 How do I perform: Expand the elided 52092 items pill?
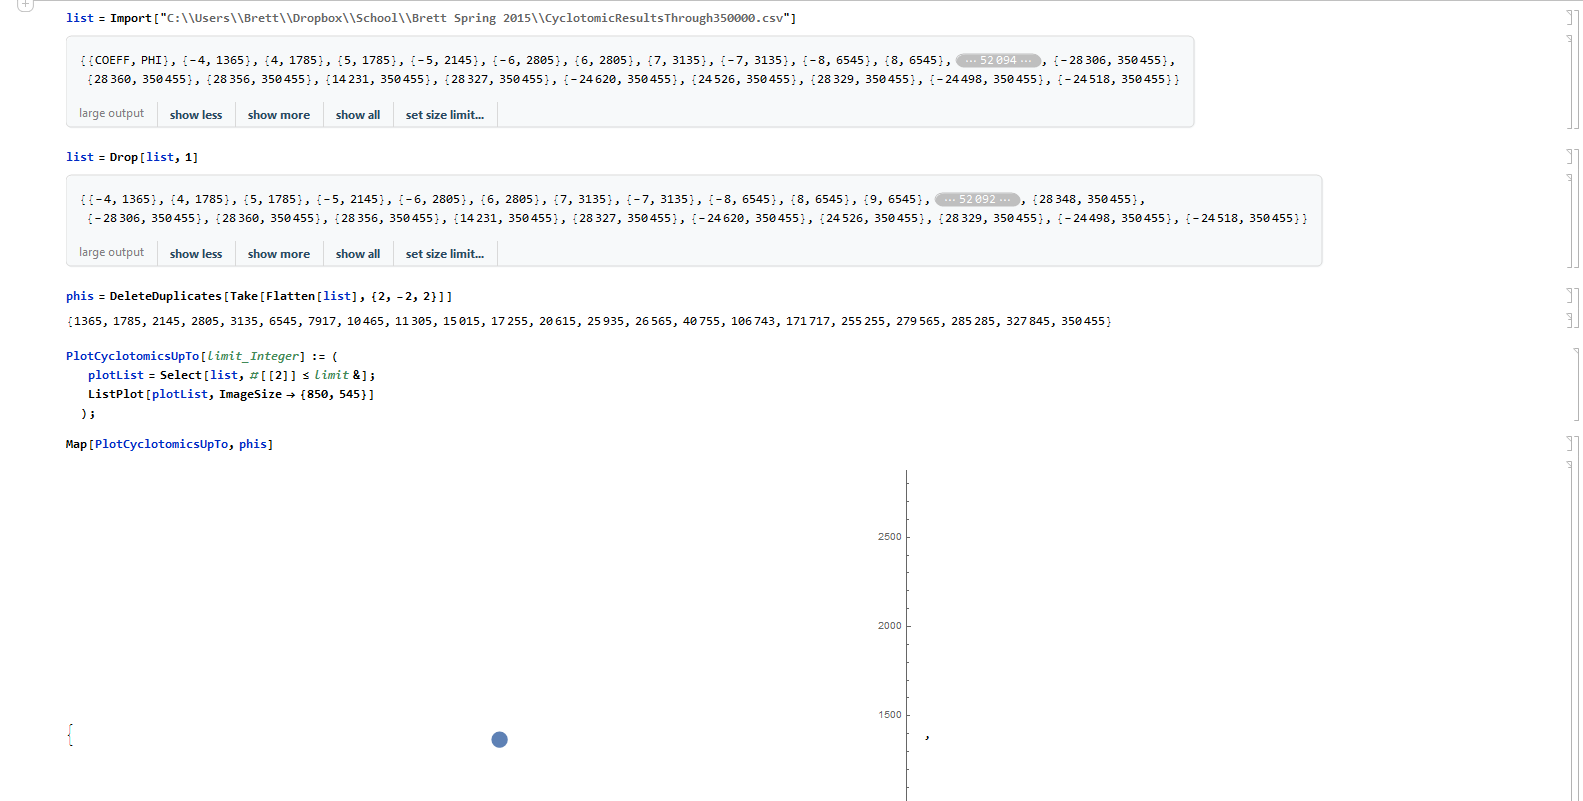pos(976,199)
